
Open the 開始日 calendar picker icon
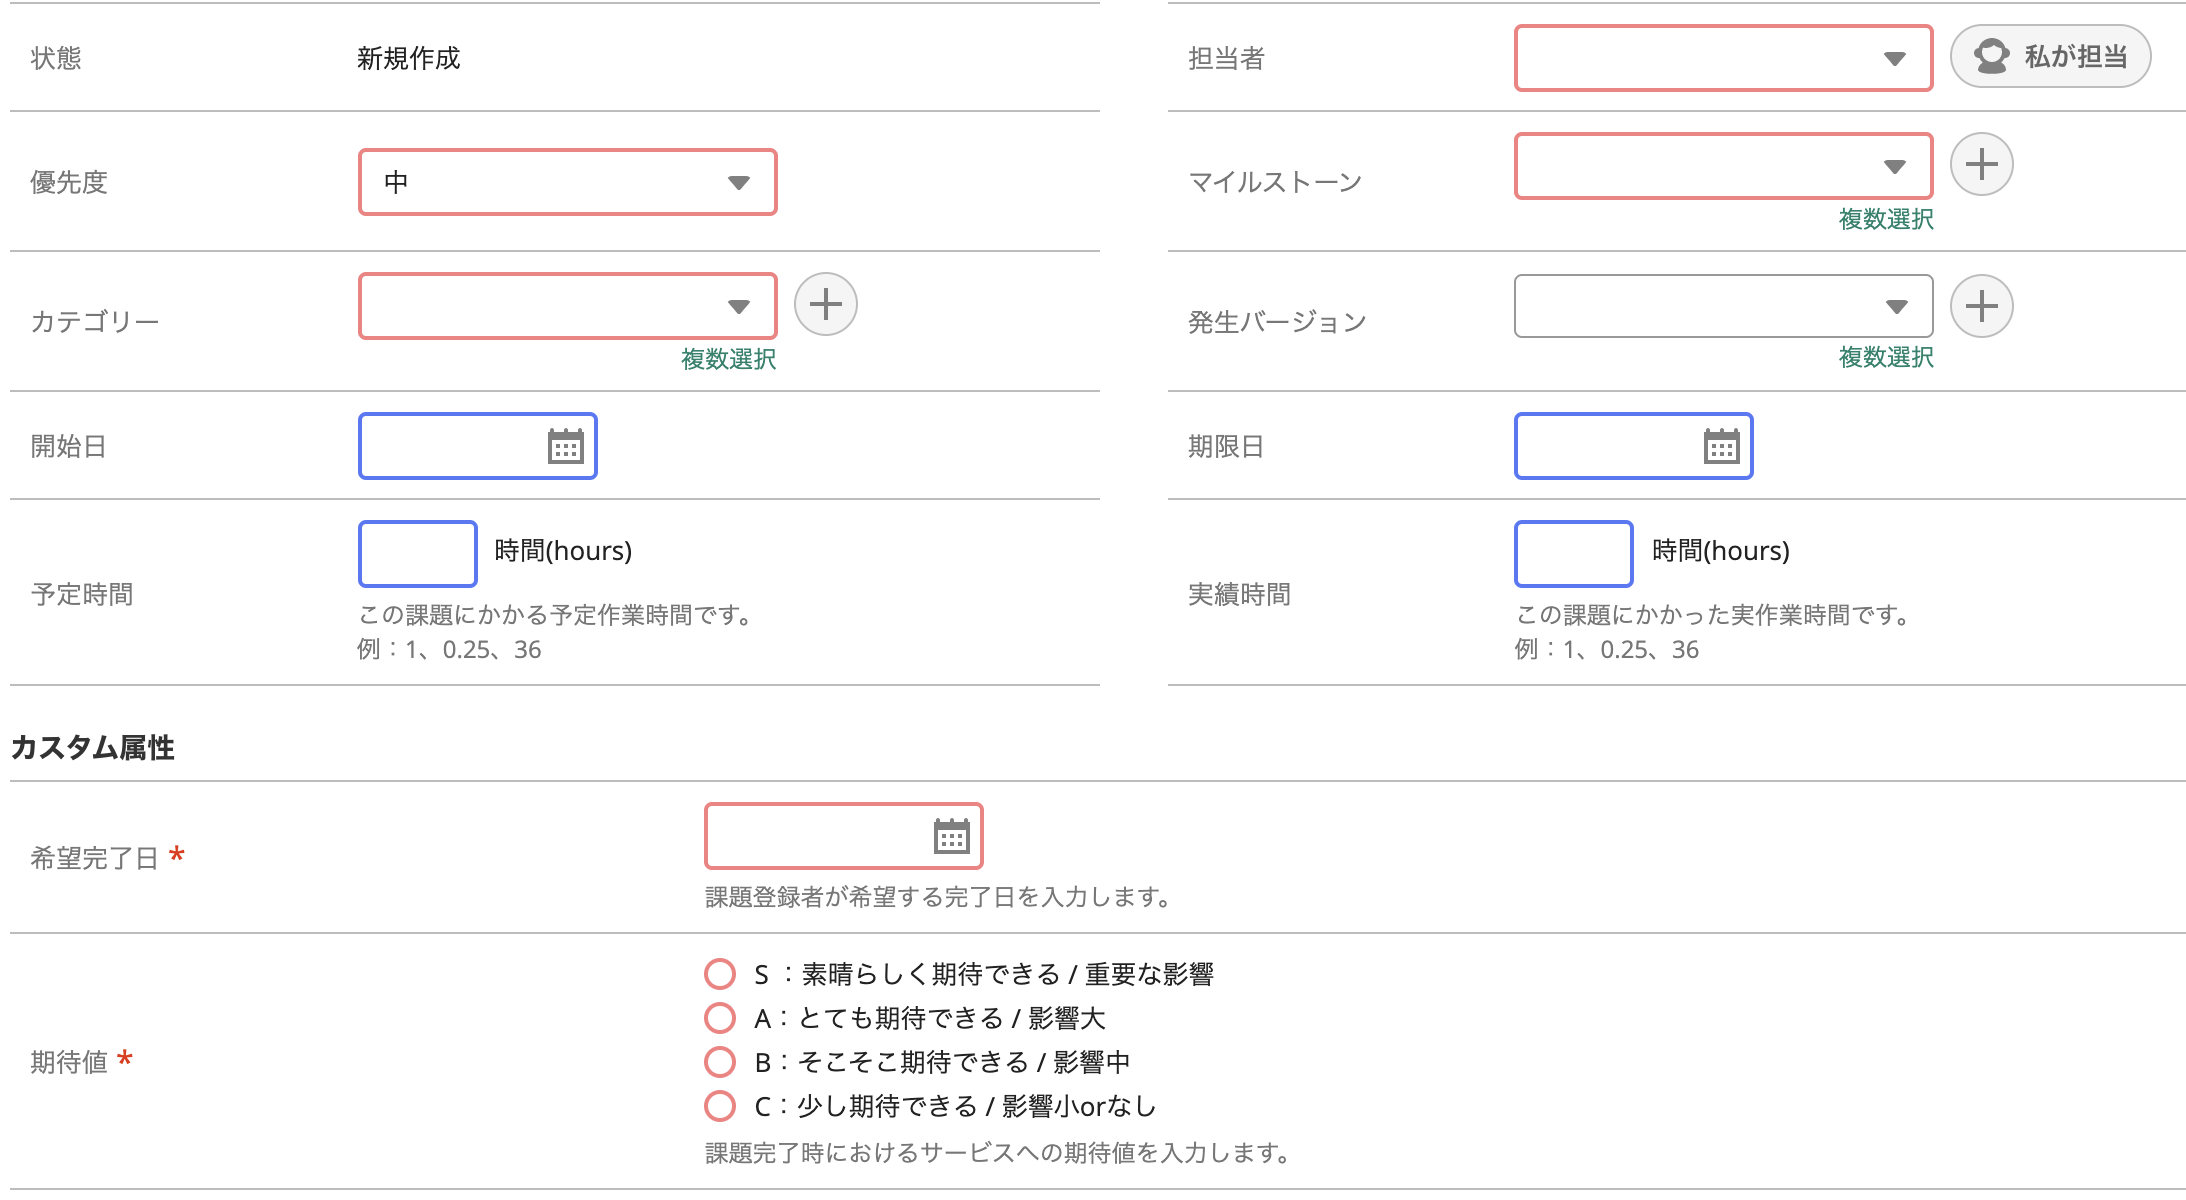click(x=565, y=446)
